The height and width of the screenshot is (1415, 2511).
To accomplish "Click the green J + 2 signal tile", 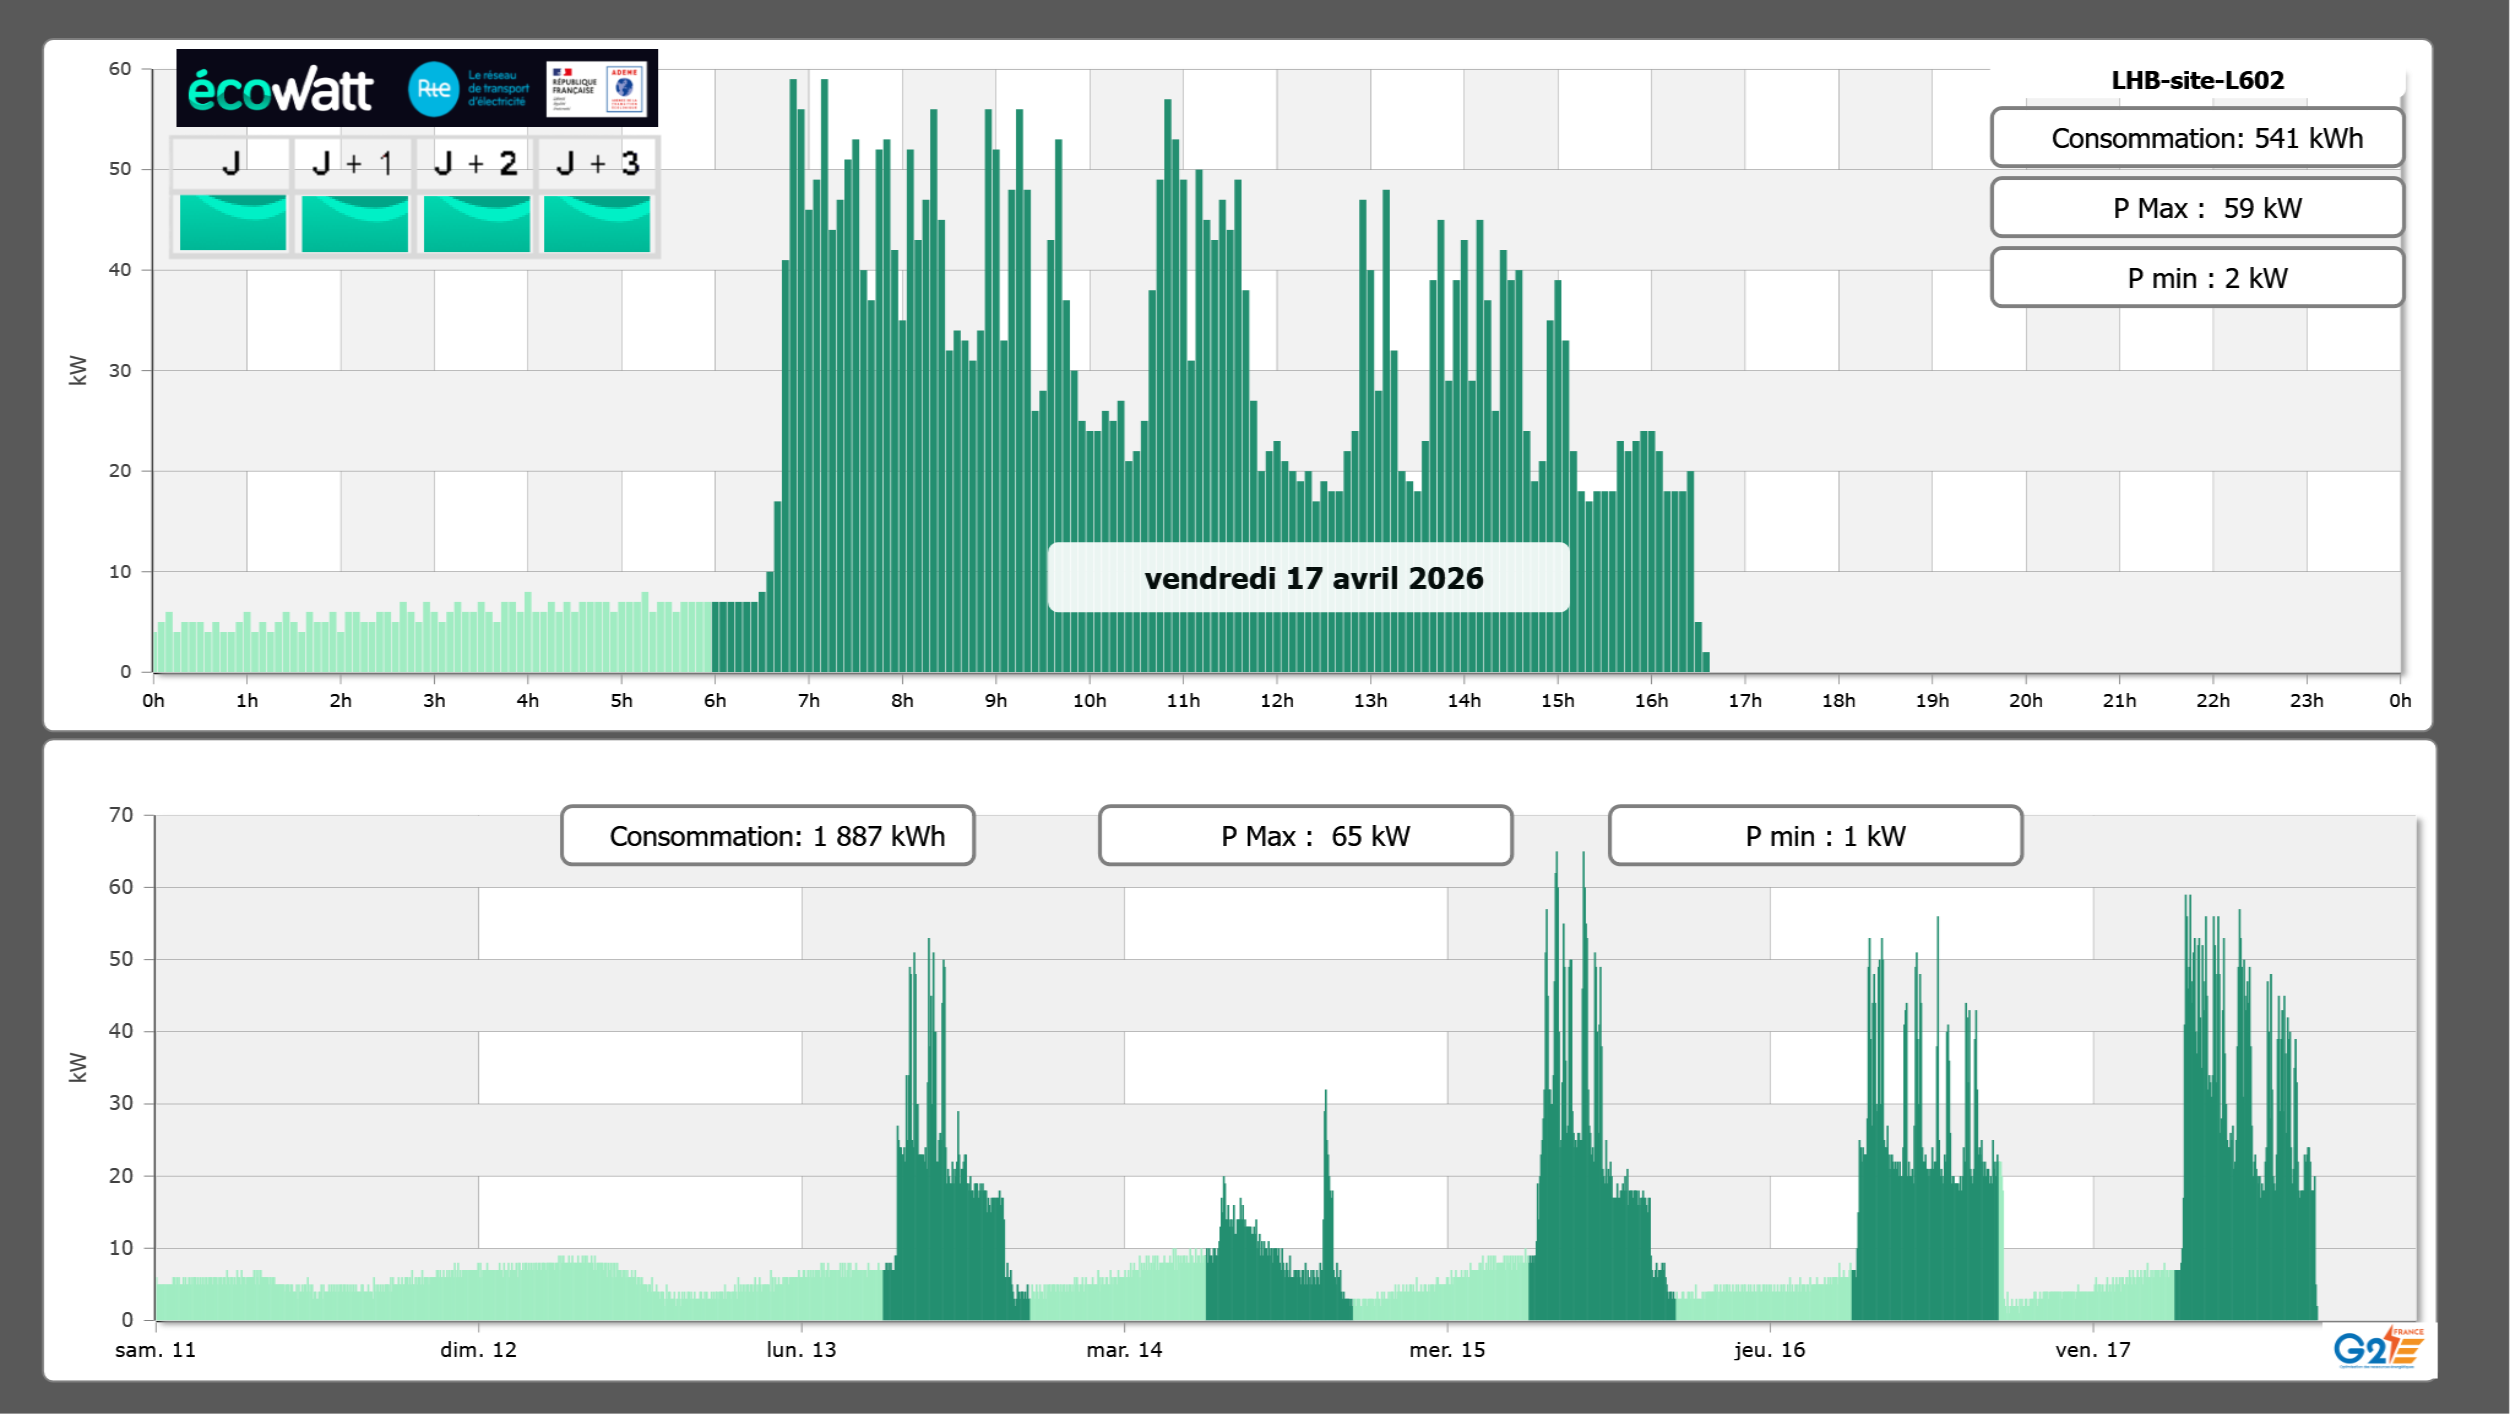I will click(476, 222).
